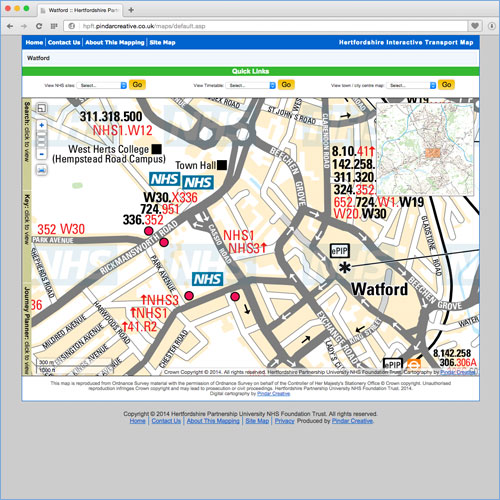This screenshot has width=500, height=500.
Task: Zoom in on the map with plus
Action: click(x=41, y=125)
